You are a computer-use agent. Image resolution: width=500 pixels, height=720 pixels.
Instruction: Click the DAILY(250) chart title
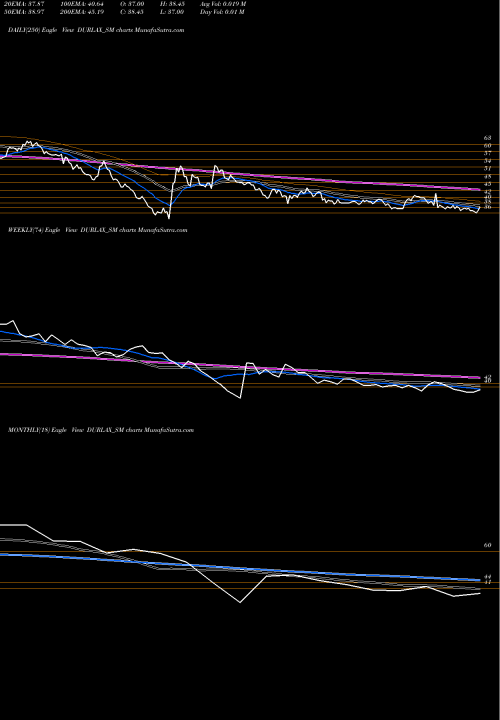[x=96, y=30]
